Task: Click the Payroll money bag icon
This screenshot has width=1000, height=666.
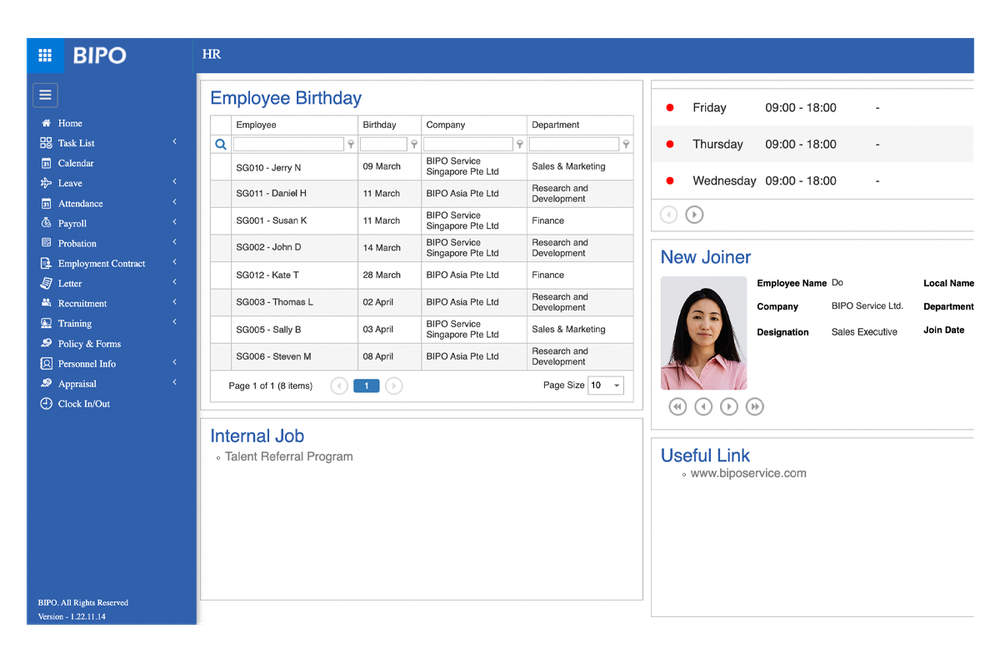Action: point(46,223)
